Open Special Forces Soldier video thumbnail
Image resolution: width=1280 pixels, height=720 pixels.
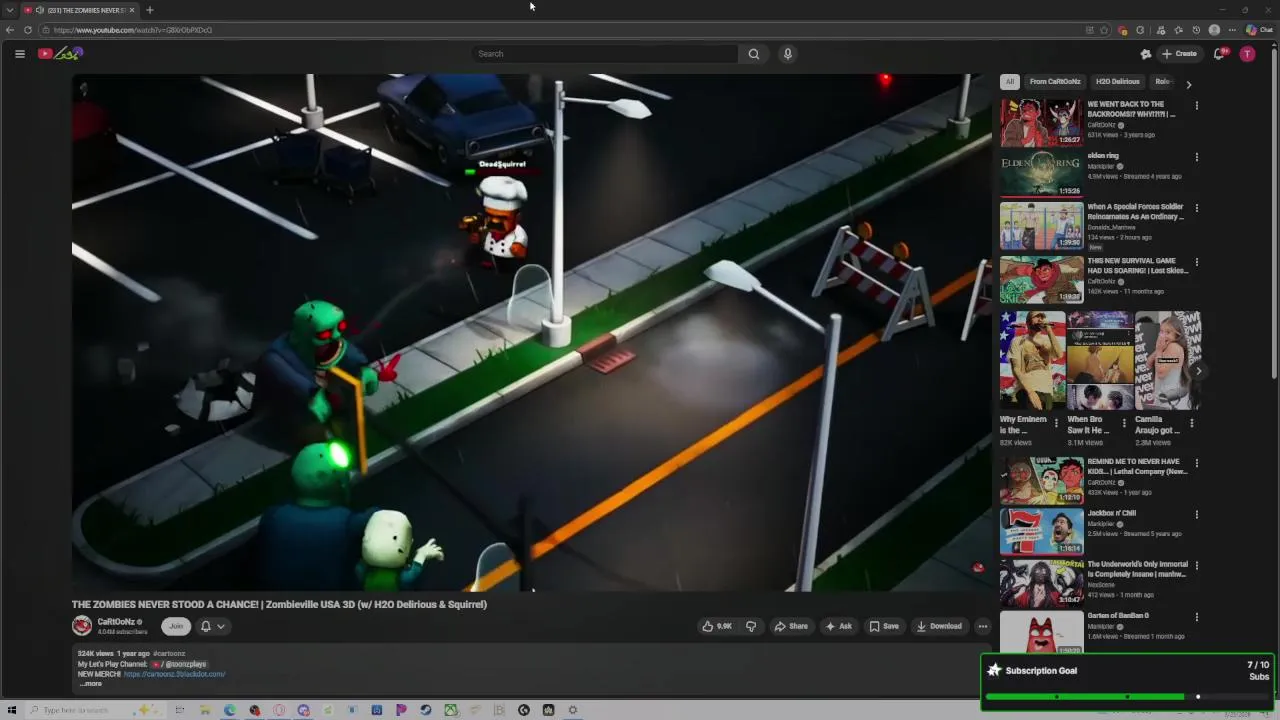pyautogui.click(x=1041, y=226)
